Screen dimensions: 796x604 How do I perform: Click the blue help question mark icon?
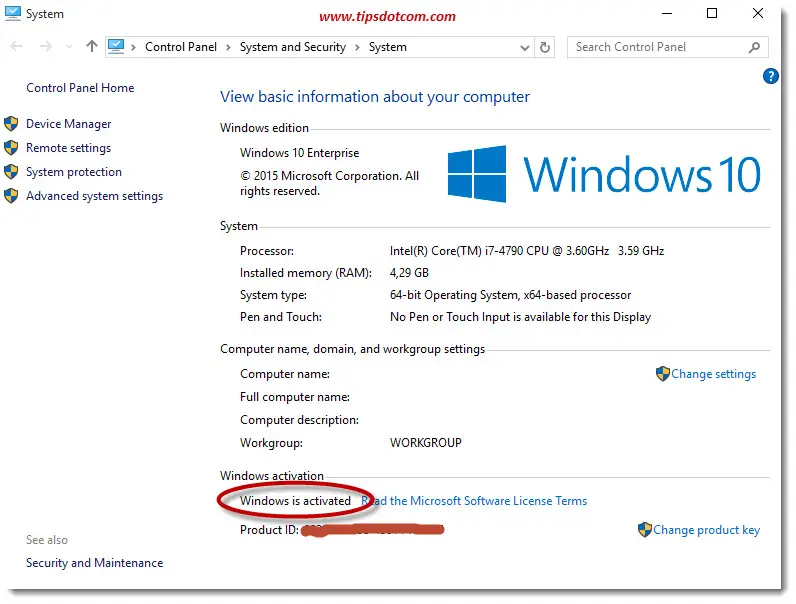(x=770, y=76)
